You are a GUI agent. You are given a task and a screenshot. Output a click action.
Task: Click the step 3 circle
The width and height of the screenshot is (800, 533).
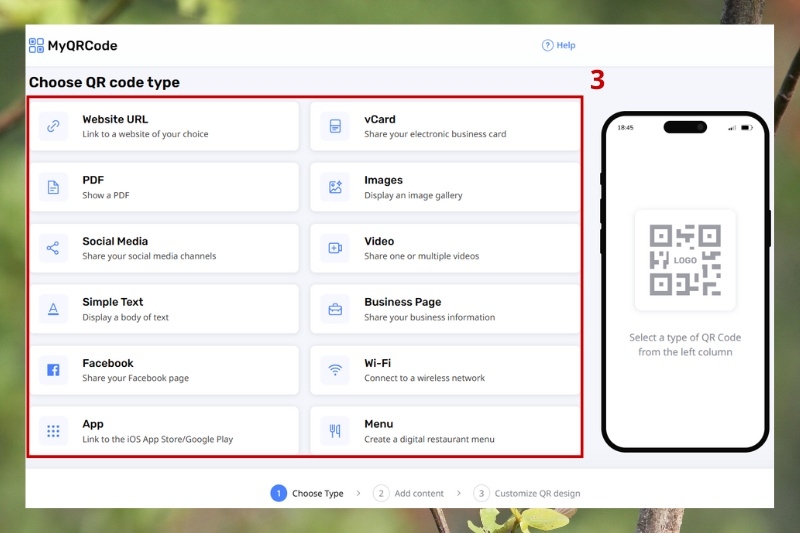pos(481,493)
